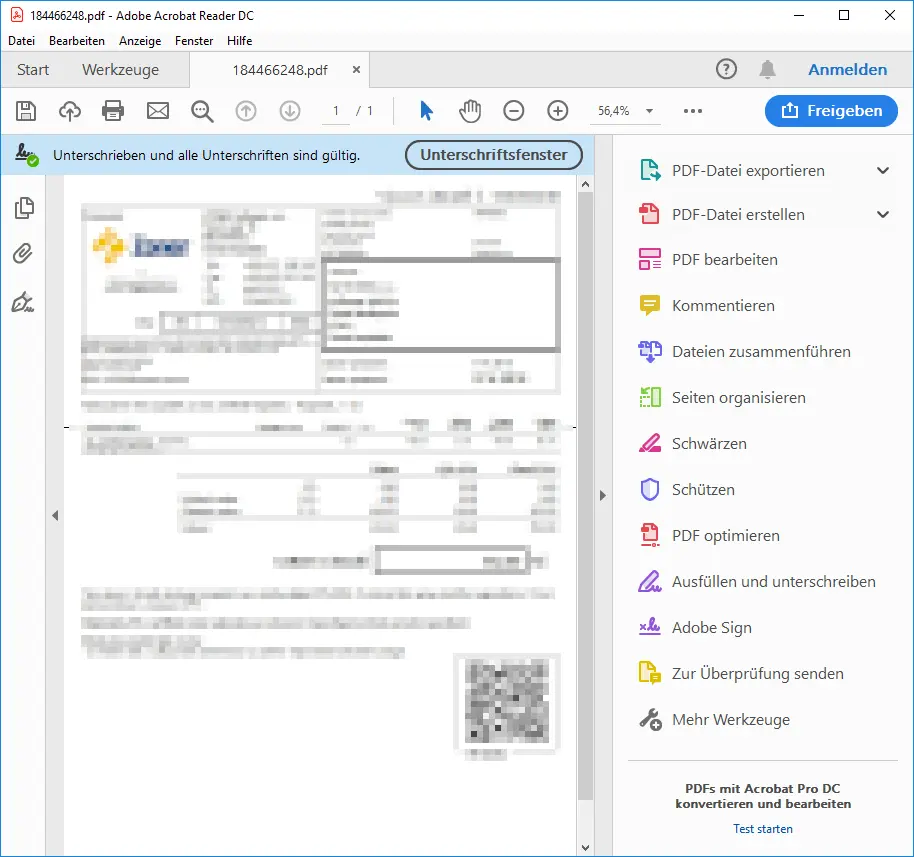Open Schützen tool
This screenshot has width=914, height=857.
pyautogui.click(x=703, y=490)
